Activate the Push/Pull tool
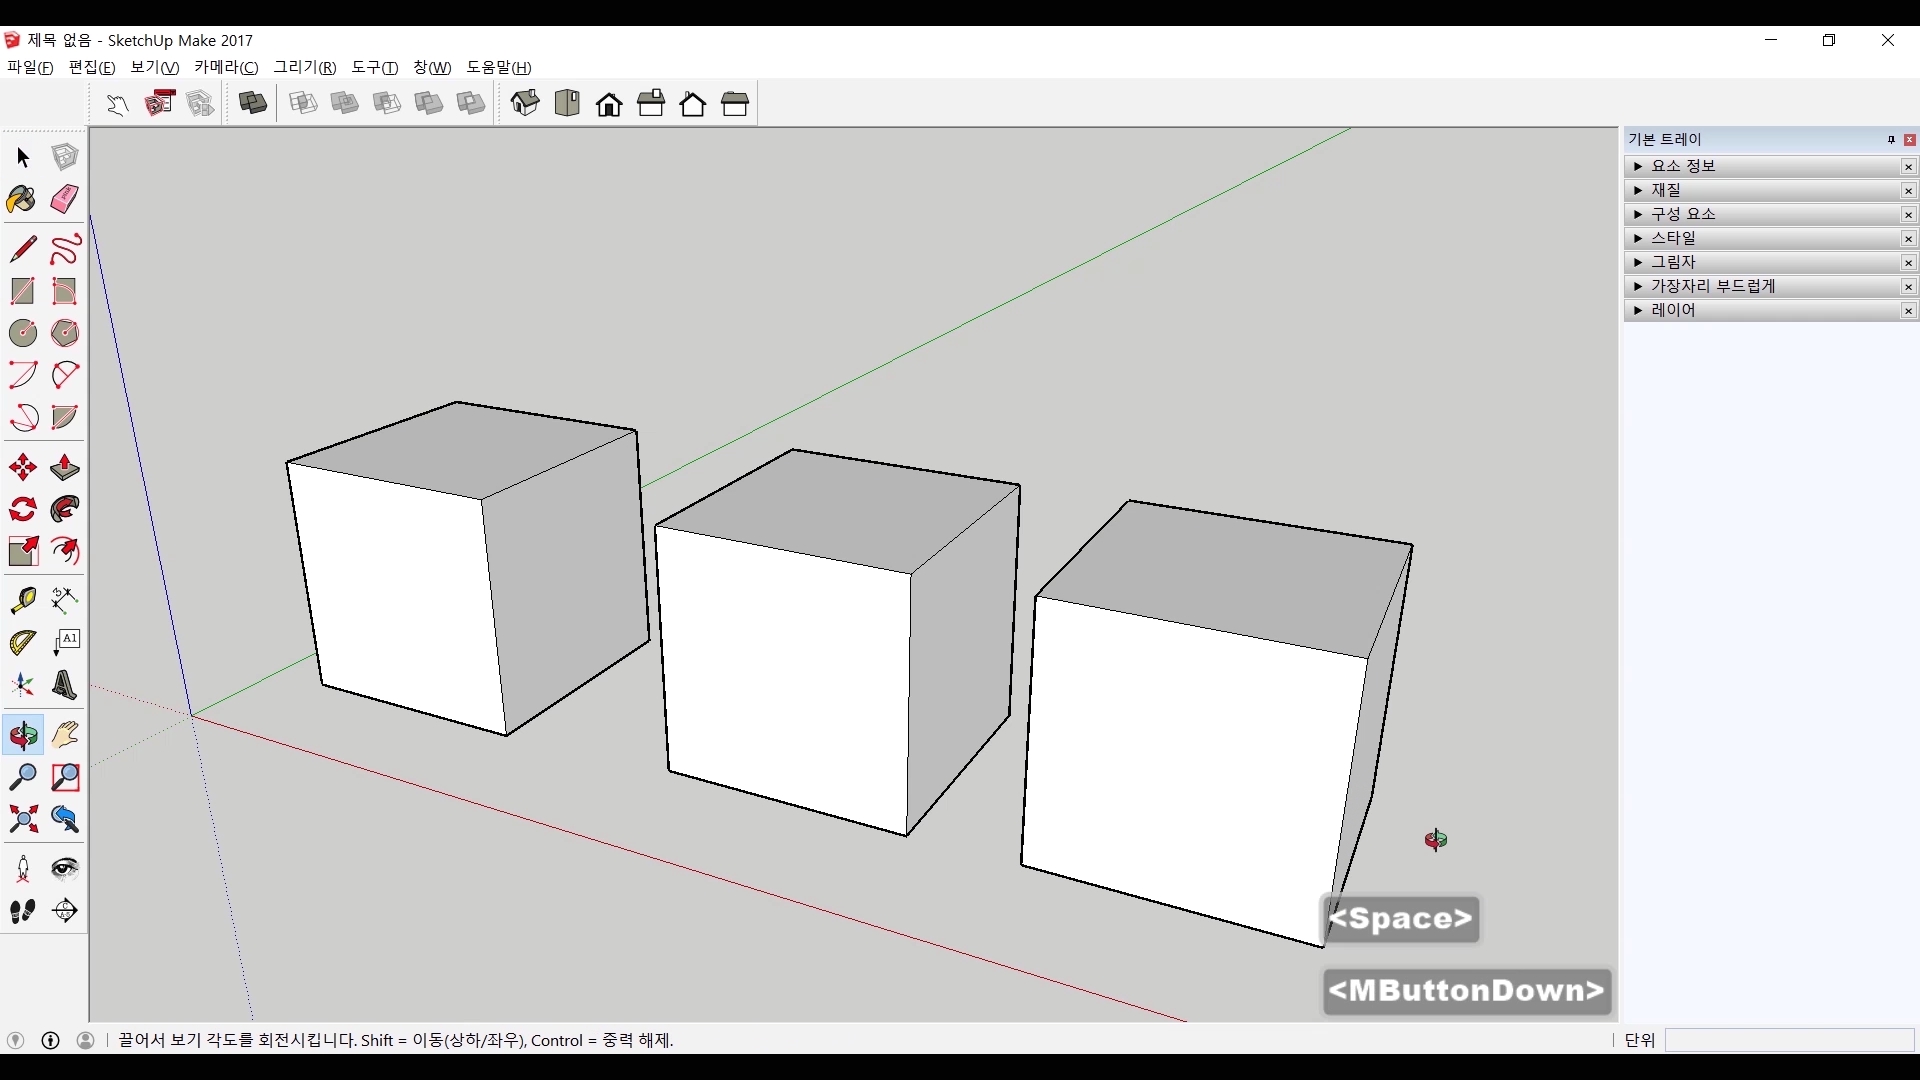Screen dimensions: 1920x1080 [x=65, y=468]
